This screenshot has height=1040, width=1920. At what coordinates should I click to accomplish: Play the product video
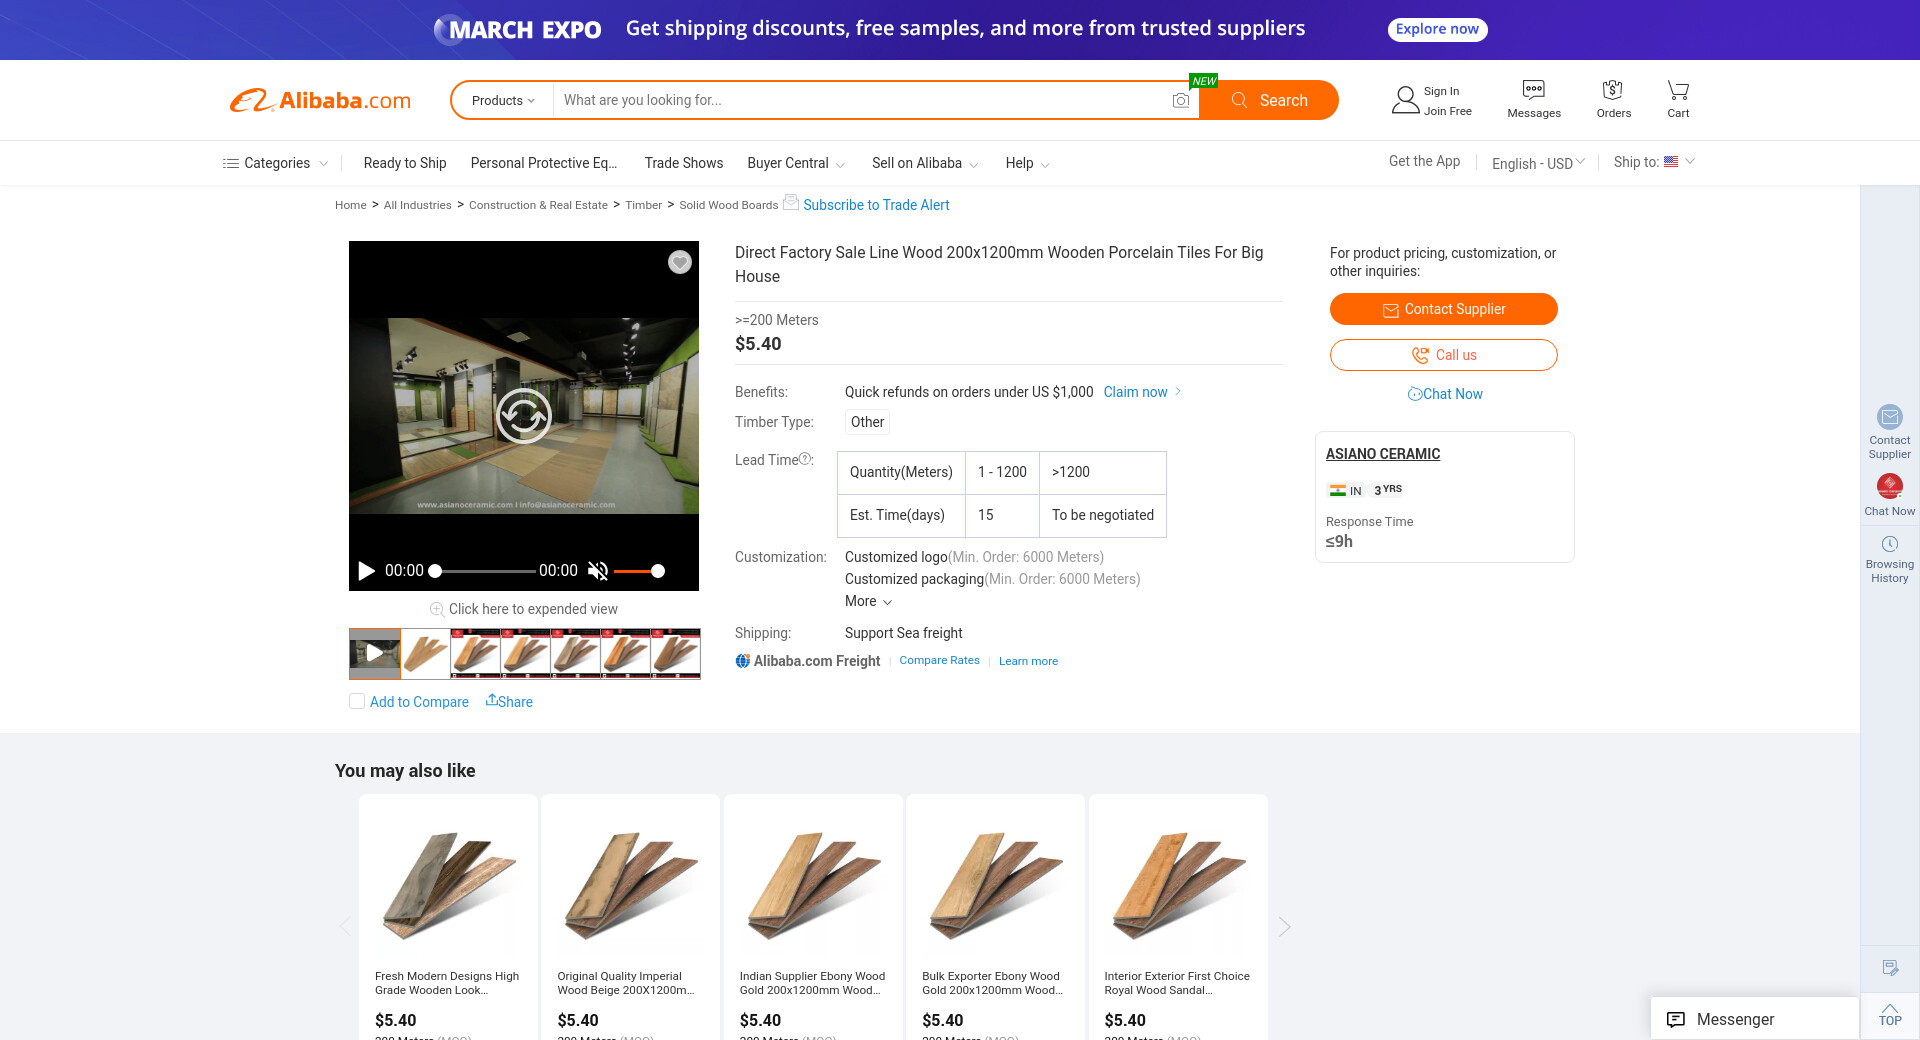tap(366, 571)
